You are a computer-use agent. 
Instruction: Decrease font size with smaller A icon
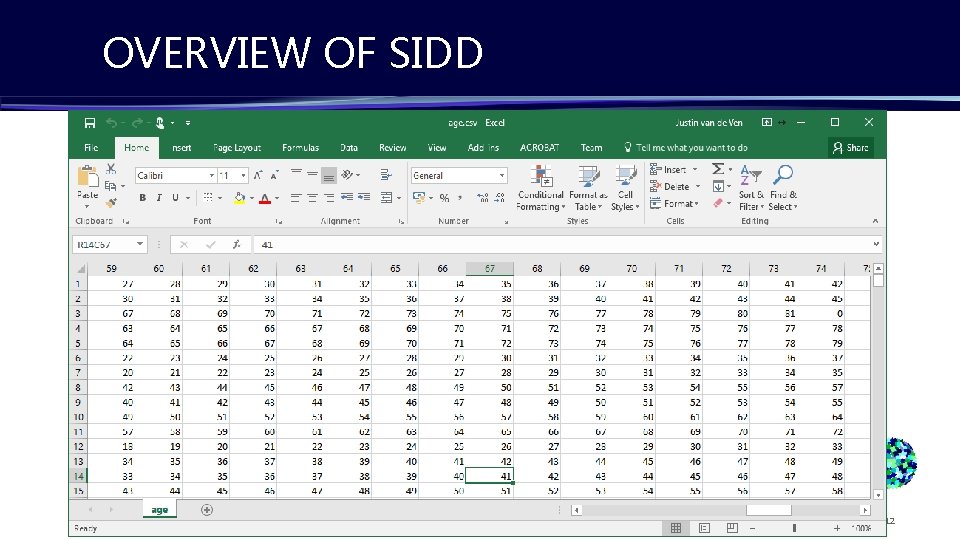point(274,176)
